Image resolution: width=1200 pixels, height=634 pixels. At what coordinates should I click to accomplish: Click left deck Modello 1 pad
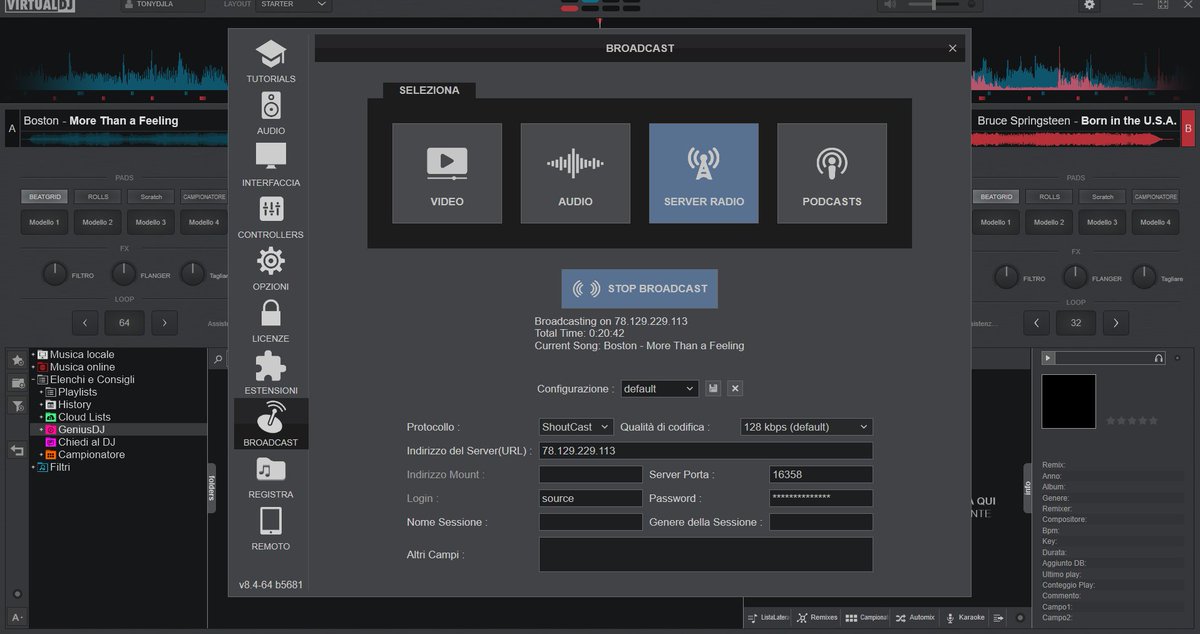pyautogui.click(x=44, y=222)
